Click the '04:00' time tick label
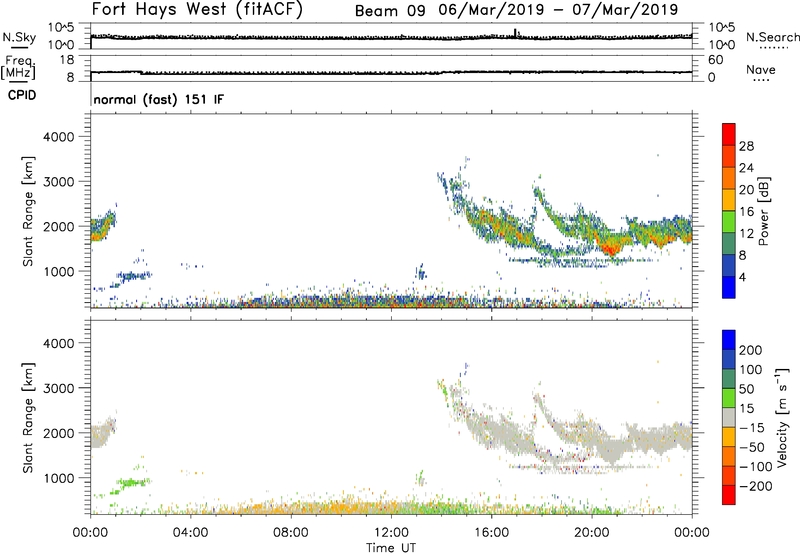 (190, 533)
